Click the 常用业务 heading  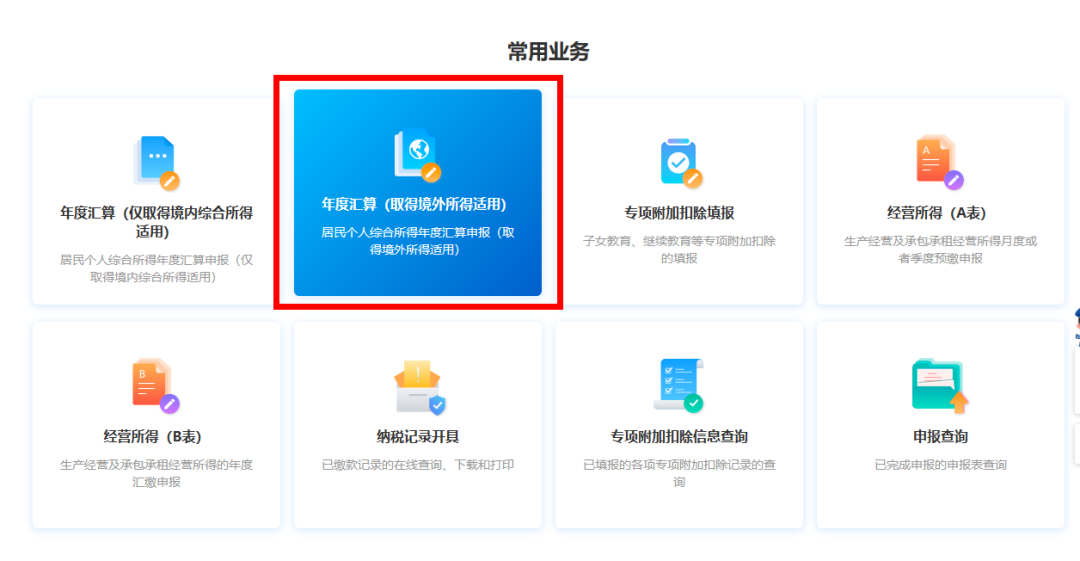coord(548,52)
